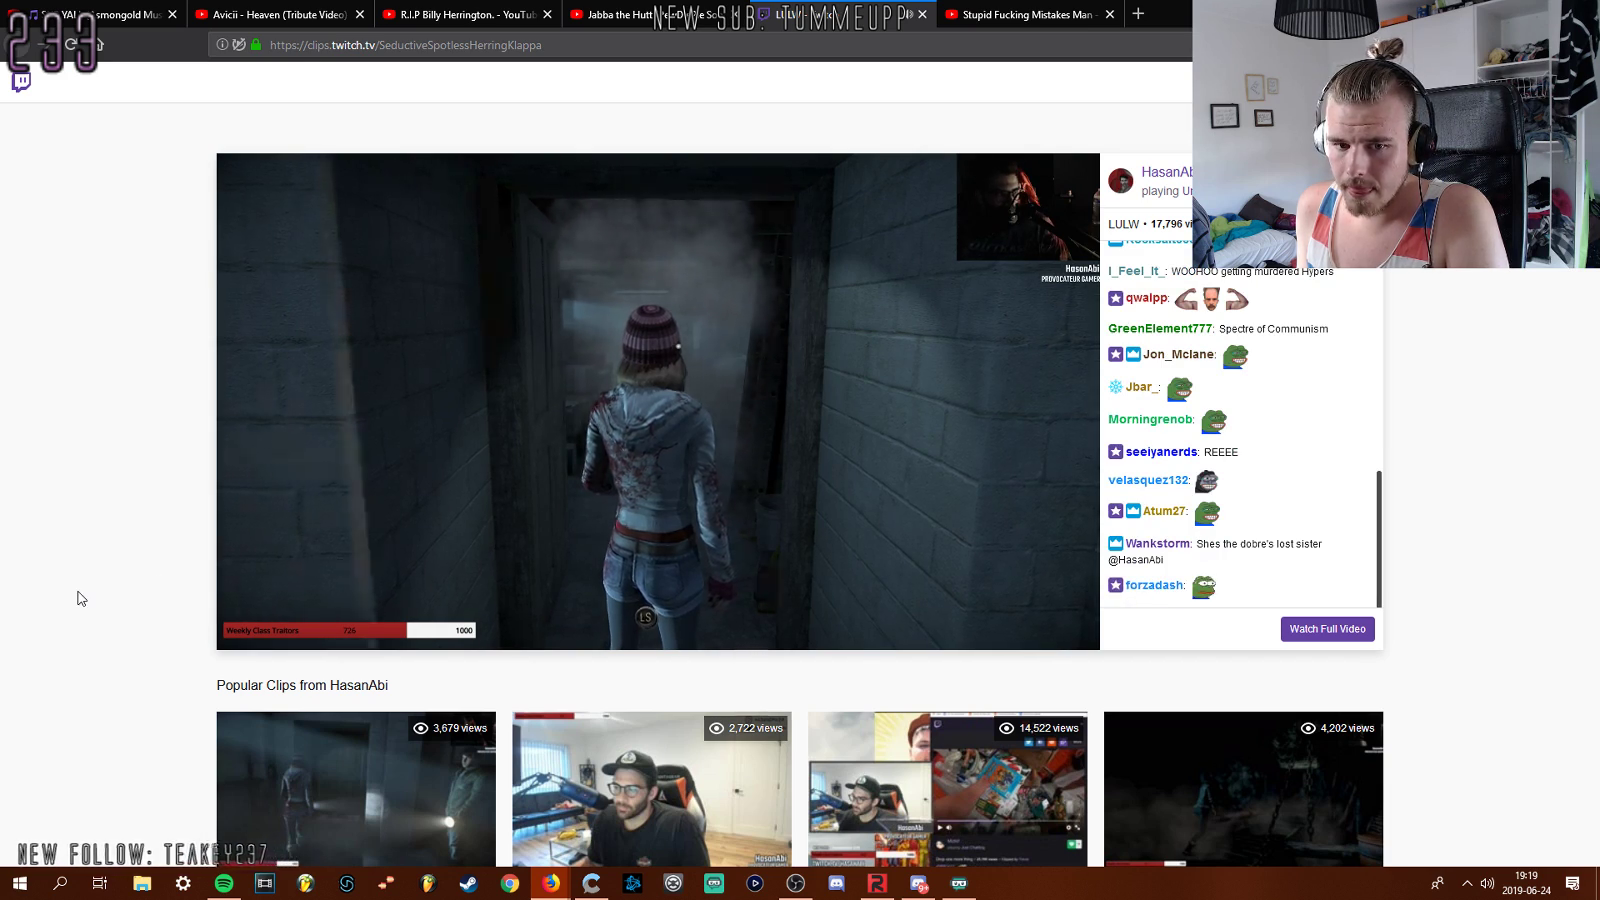Open popular clip with 4,202 views

coord(1243,789)
